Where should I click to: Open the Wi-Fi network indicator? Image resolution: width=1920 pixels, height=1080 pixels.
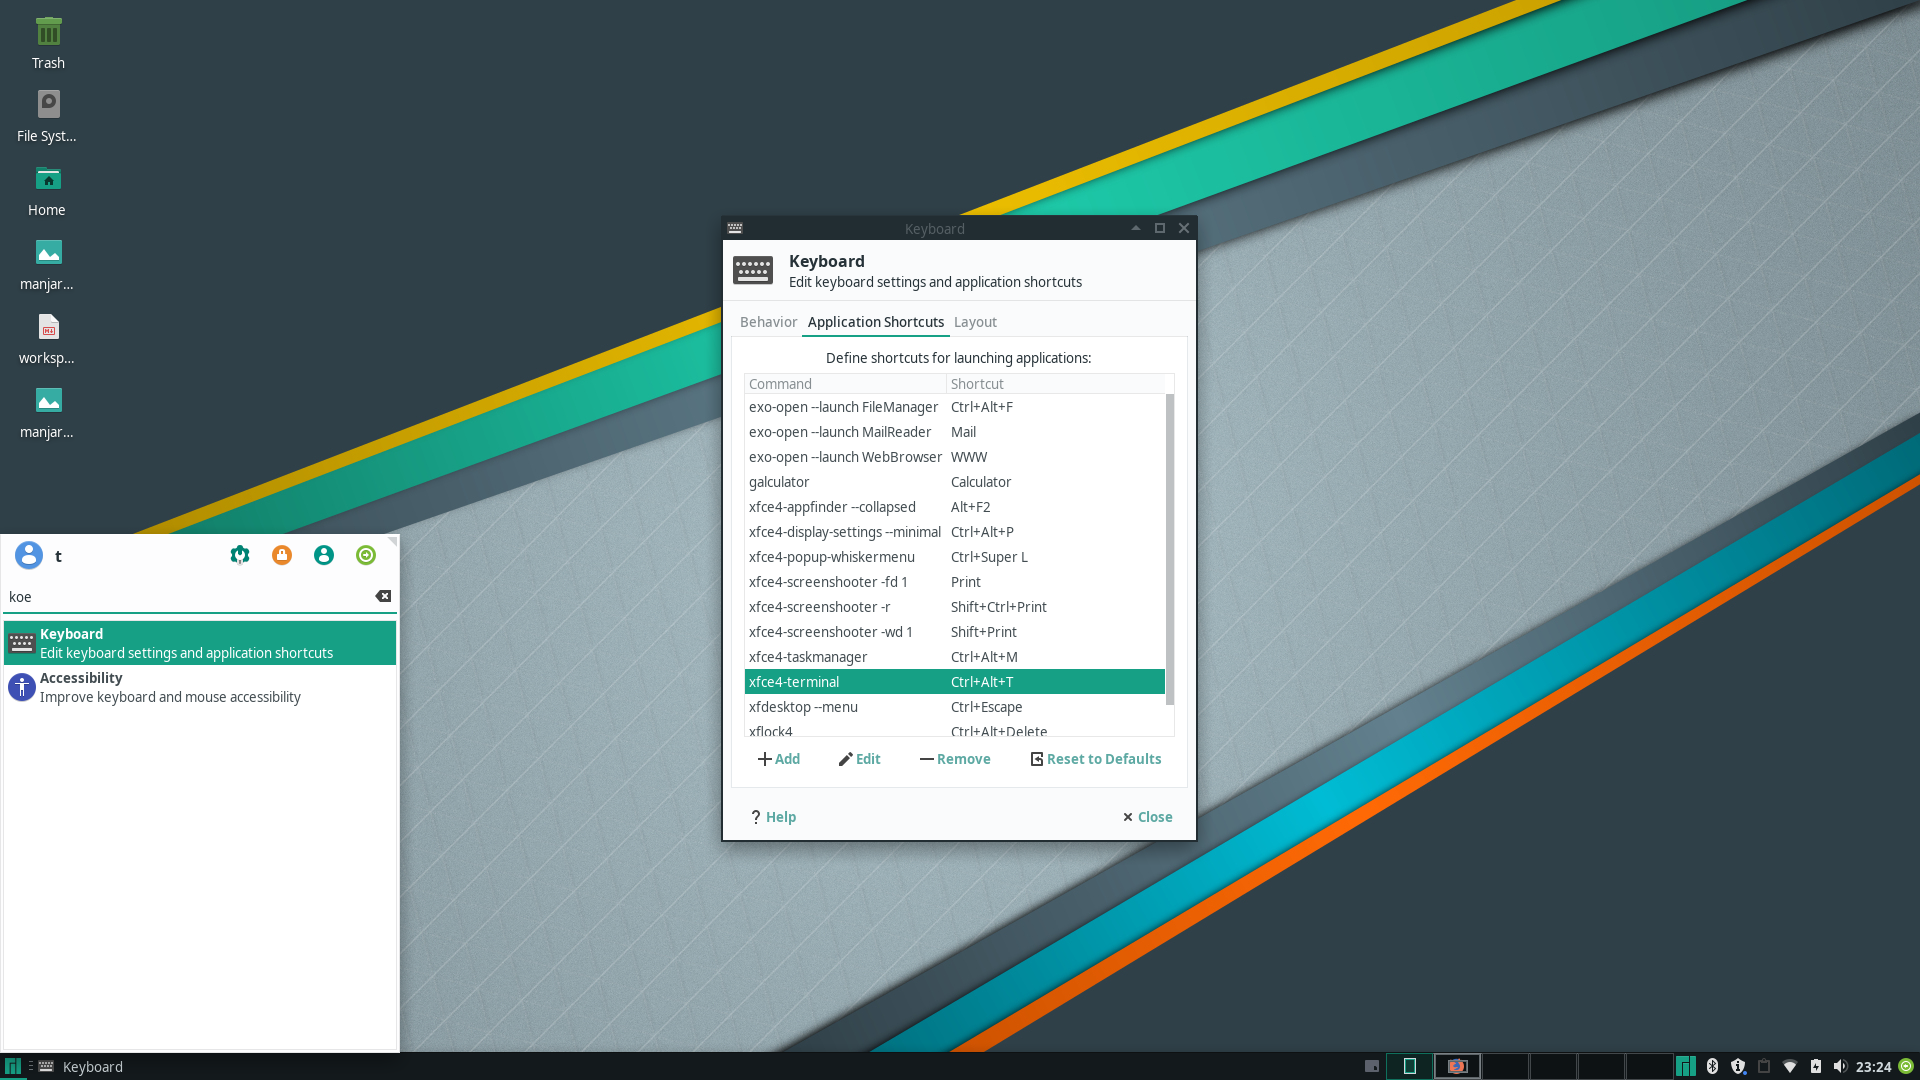tap(1790, 1066)
